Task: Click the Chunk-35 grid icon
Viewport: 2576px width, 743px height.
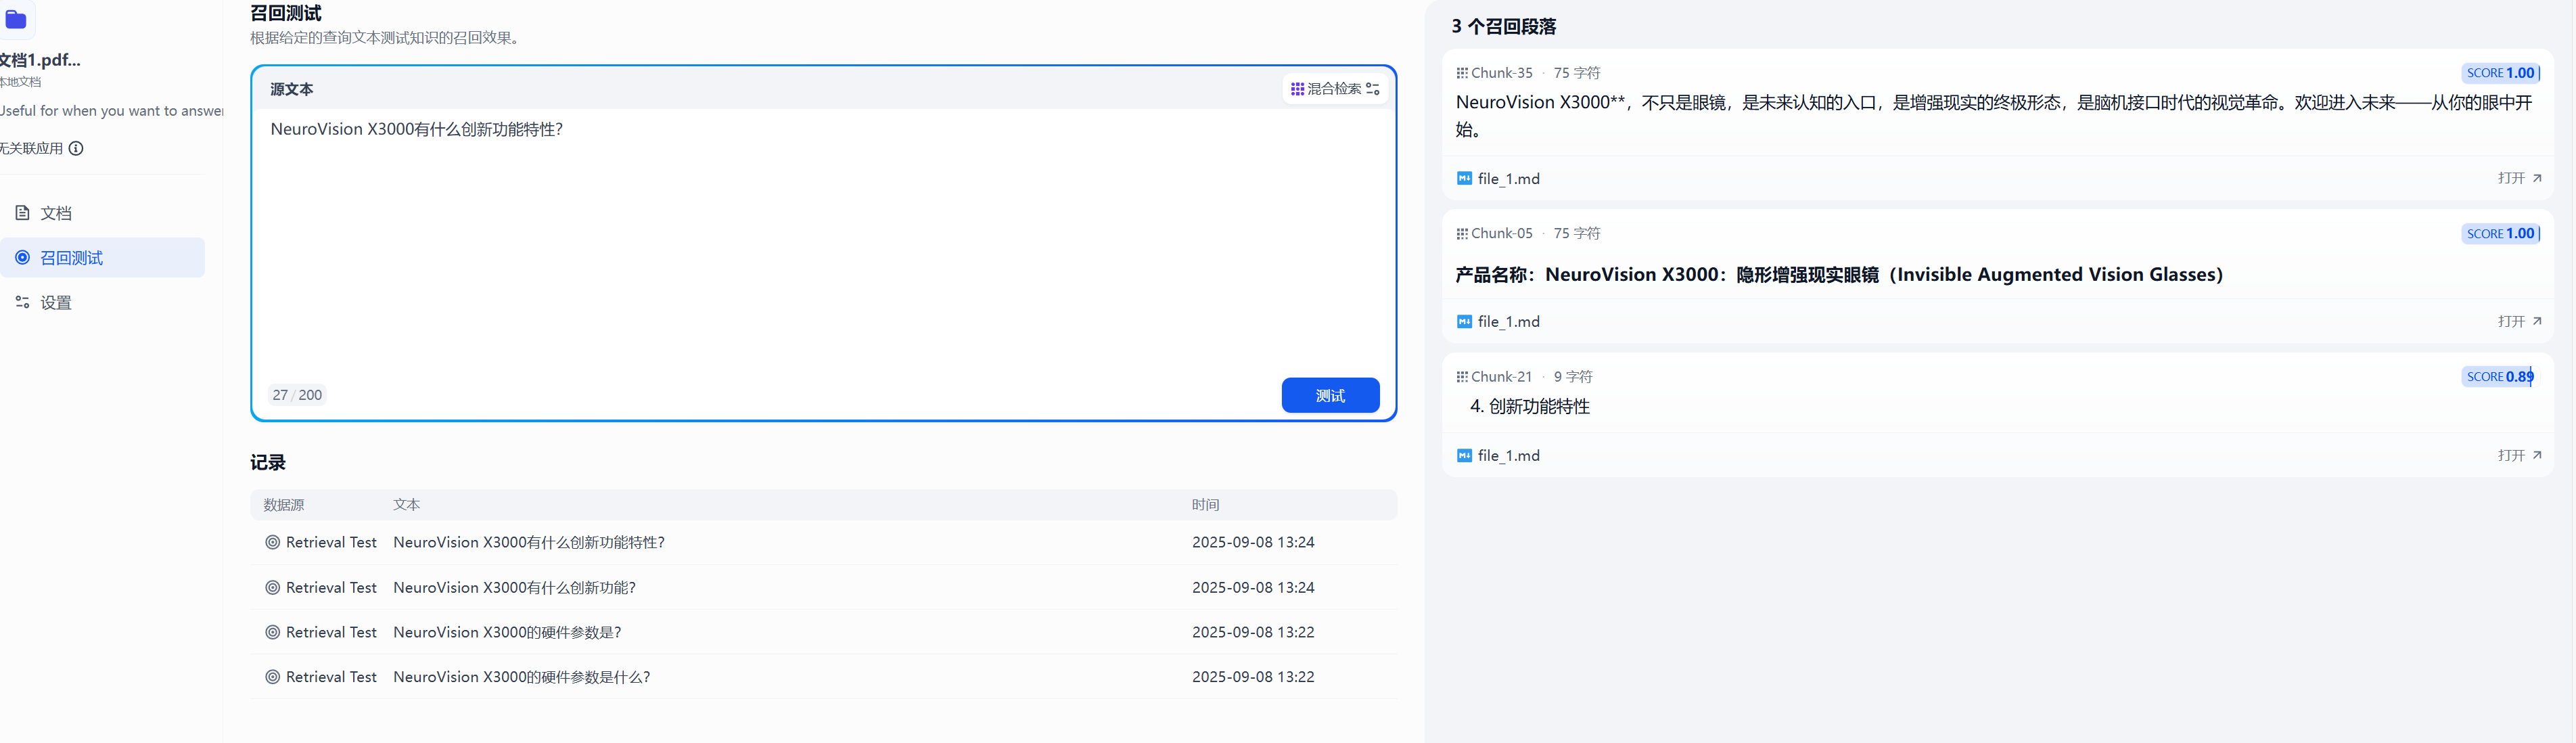Action: [1462, 73]
